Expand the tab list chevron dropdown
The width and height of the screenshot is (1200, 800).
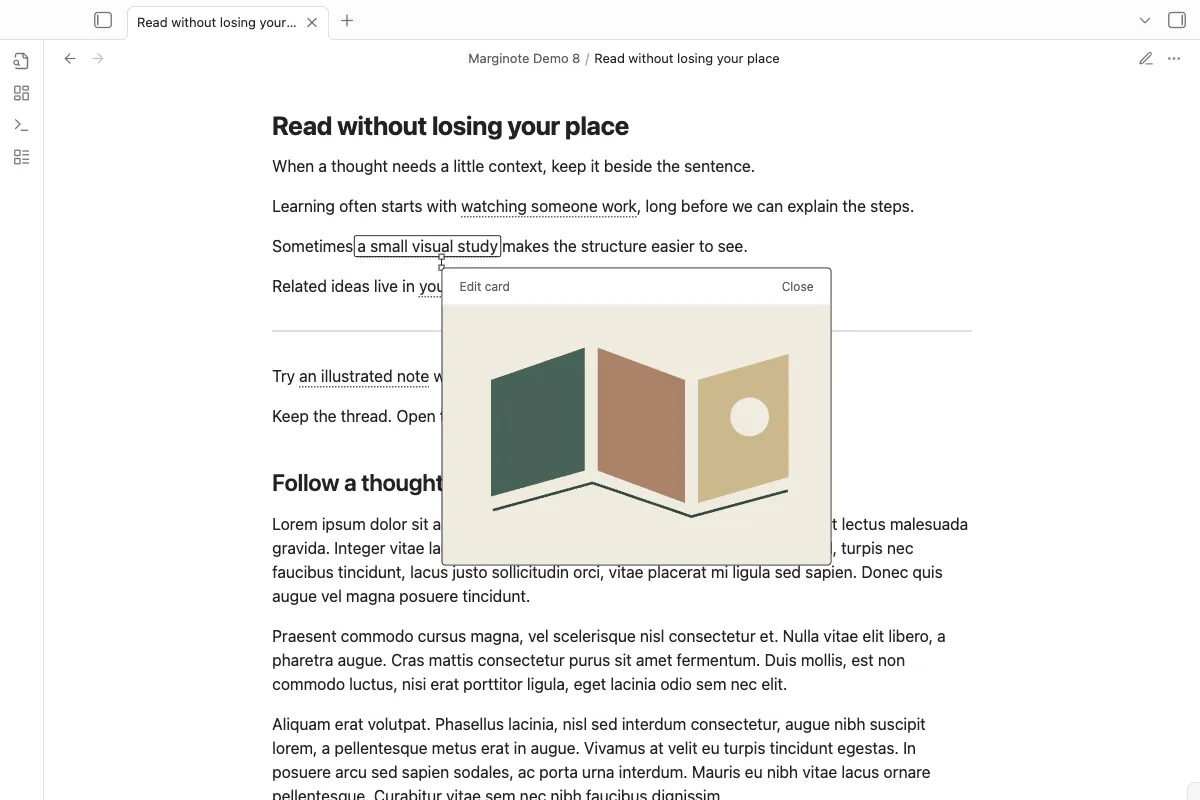(1145, 20)
